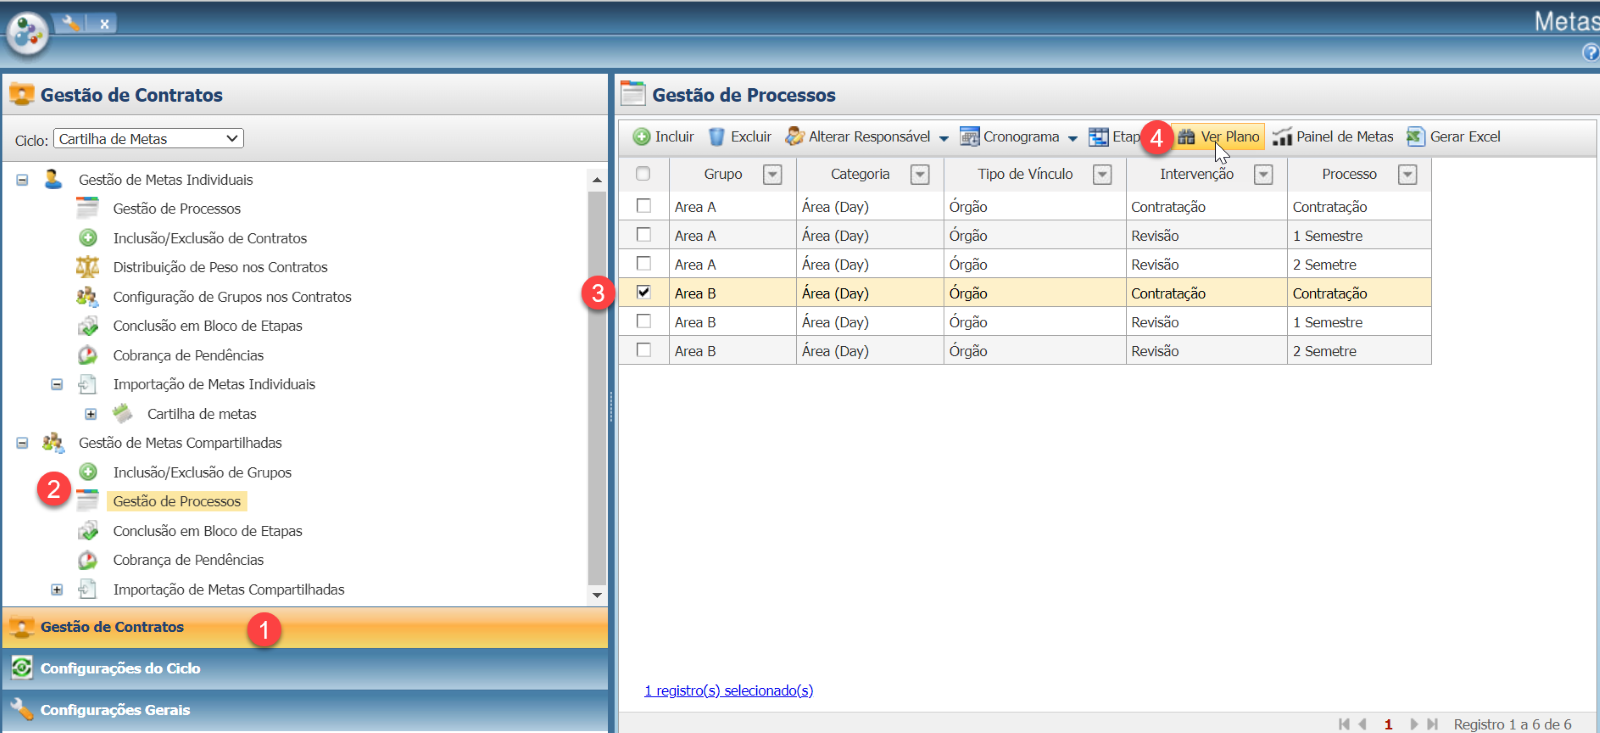This screenshot has height=733, width=1600.
Task: Open the help question mark icon
Action: click(1591, 52)
